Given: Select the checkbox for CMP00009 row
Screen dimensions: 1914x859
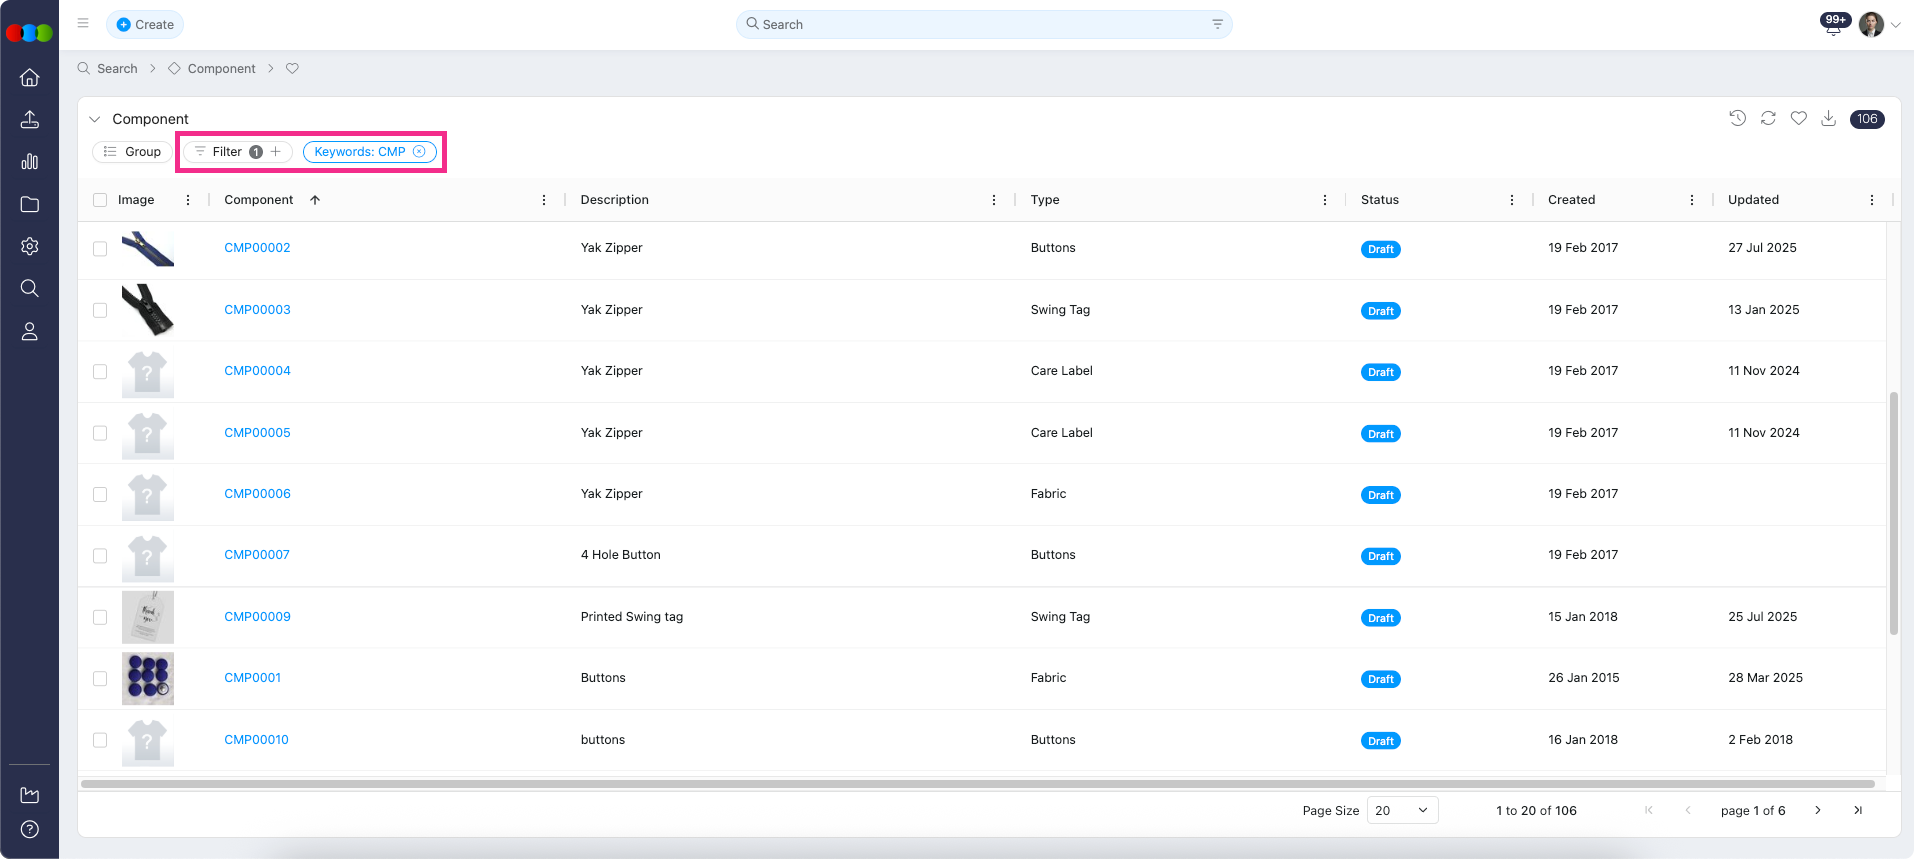Looking at the screenshot, I should [x=100, y=618].
